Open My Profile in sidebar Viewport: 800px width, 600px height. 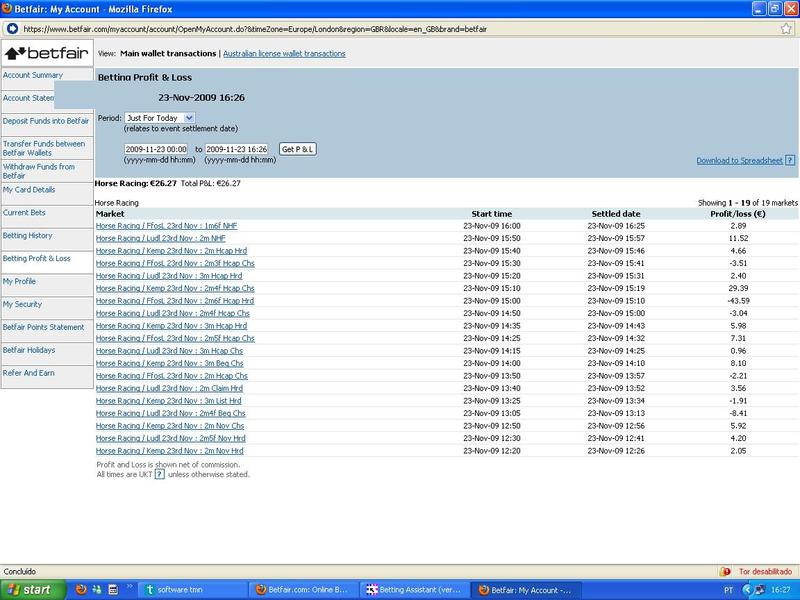[19, 281]
